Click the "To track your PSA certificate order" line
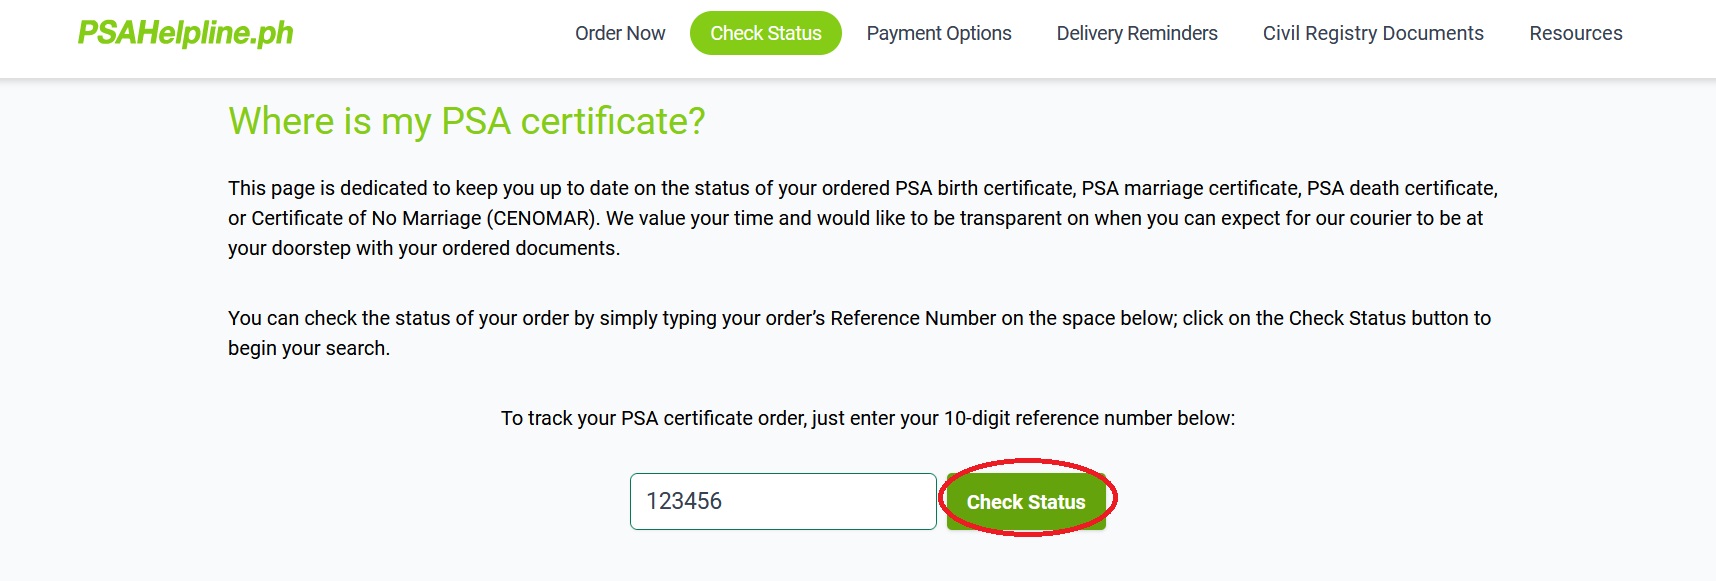1716x581 pixels. coord(867,418)
